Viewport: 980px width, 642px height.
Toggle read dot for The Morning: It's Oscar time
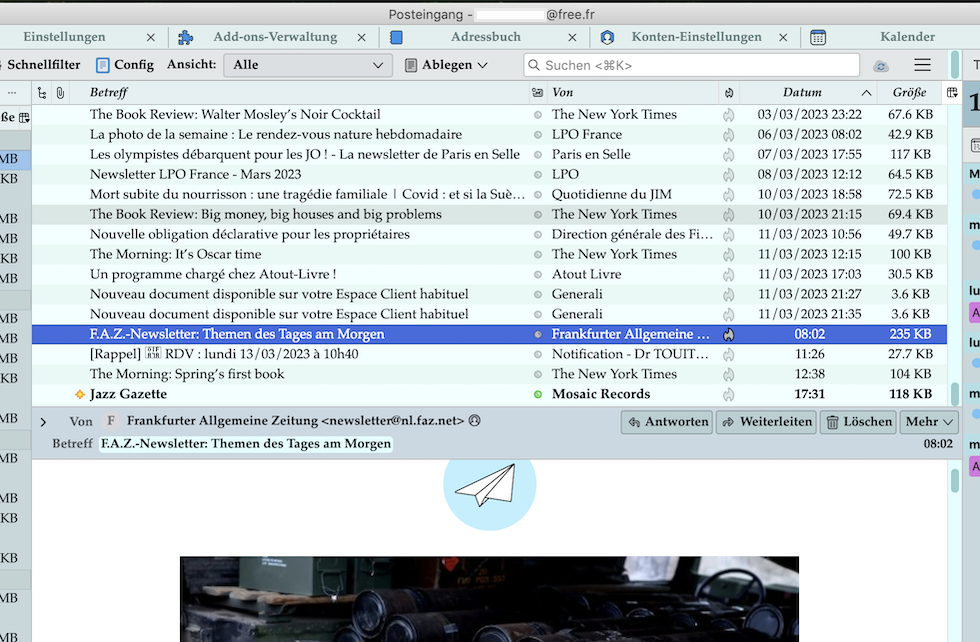pyautogui.click(x=538, y=254)
